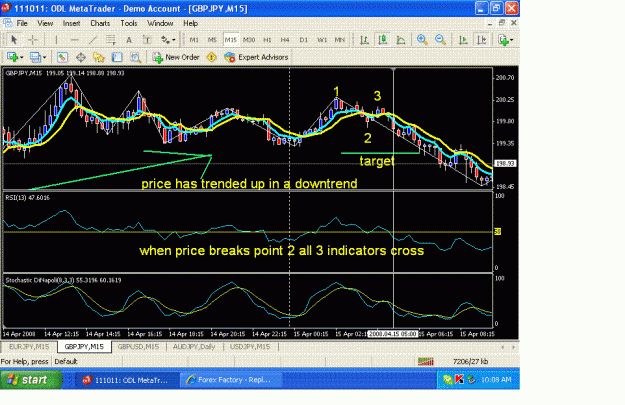625x405 pixels.
Task: Open the yellow diamond MetaEditor icon
Action: [211, 57]
